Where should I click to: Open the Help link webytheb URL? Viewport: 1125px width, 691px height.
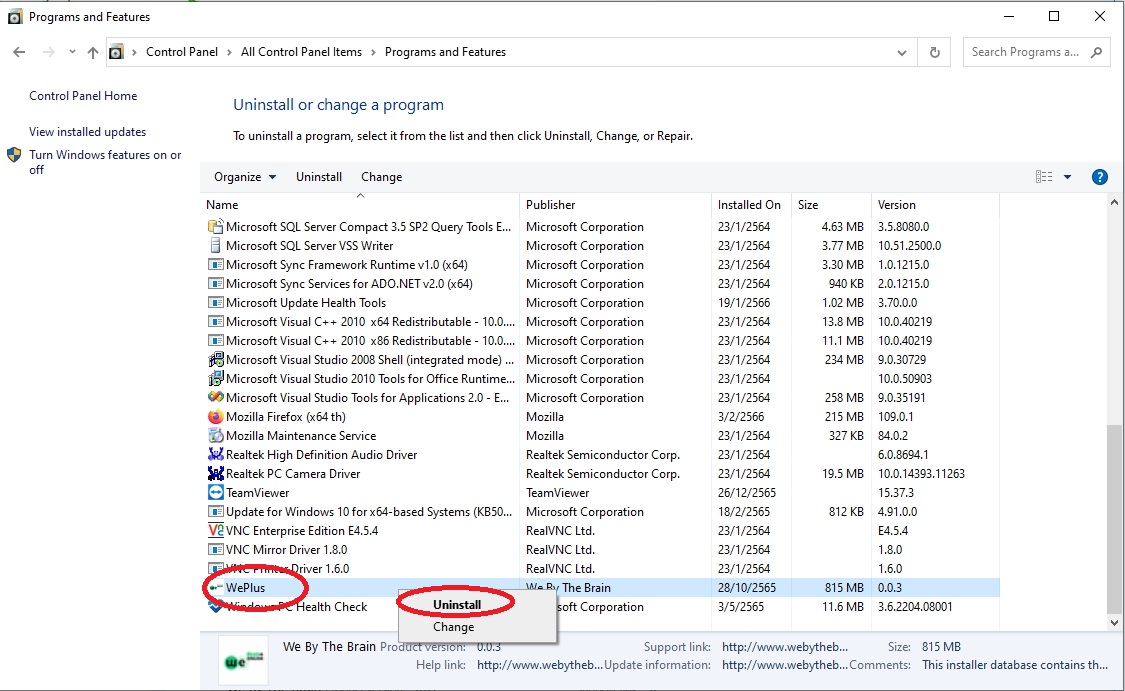(540, 665)
